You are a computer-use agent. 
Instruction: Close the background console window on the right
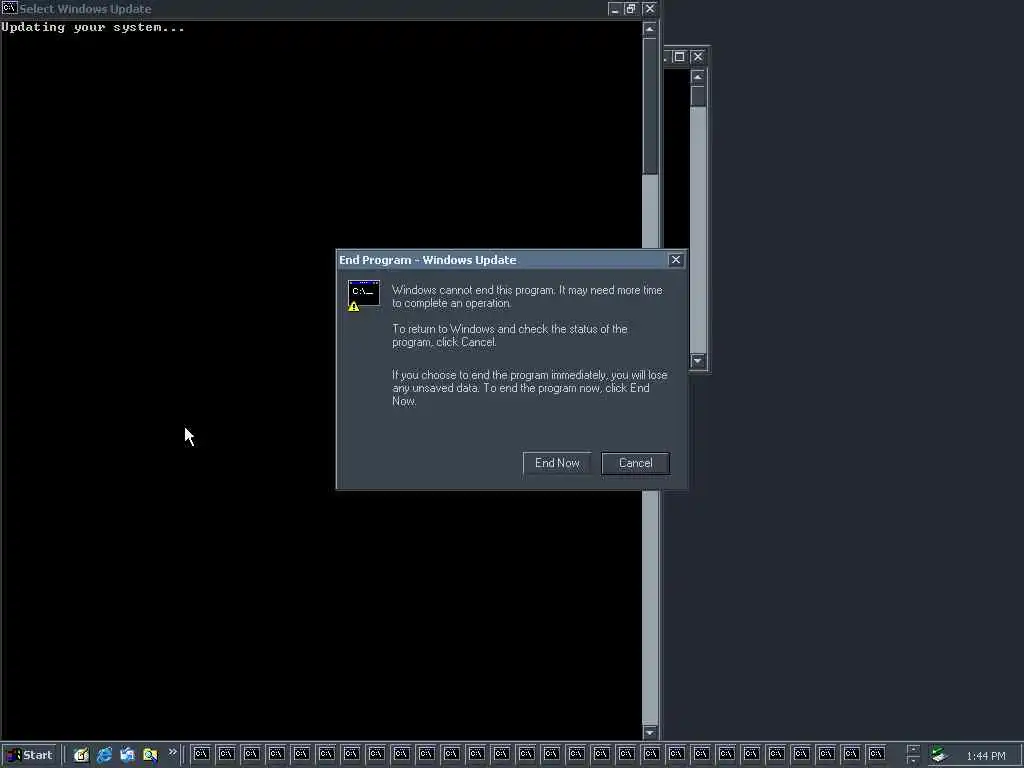pos(698,57)
